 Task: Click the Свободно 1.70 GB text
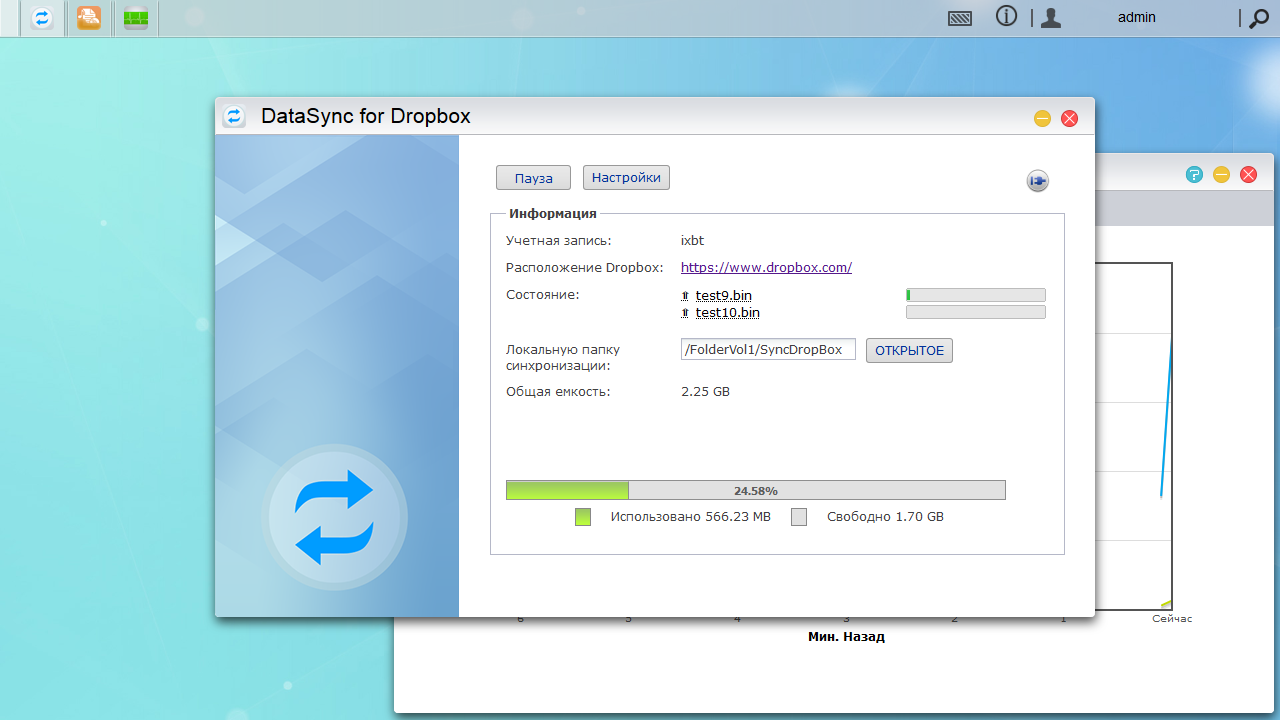pyautogui.click(x=885, y=517)
